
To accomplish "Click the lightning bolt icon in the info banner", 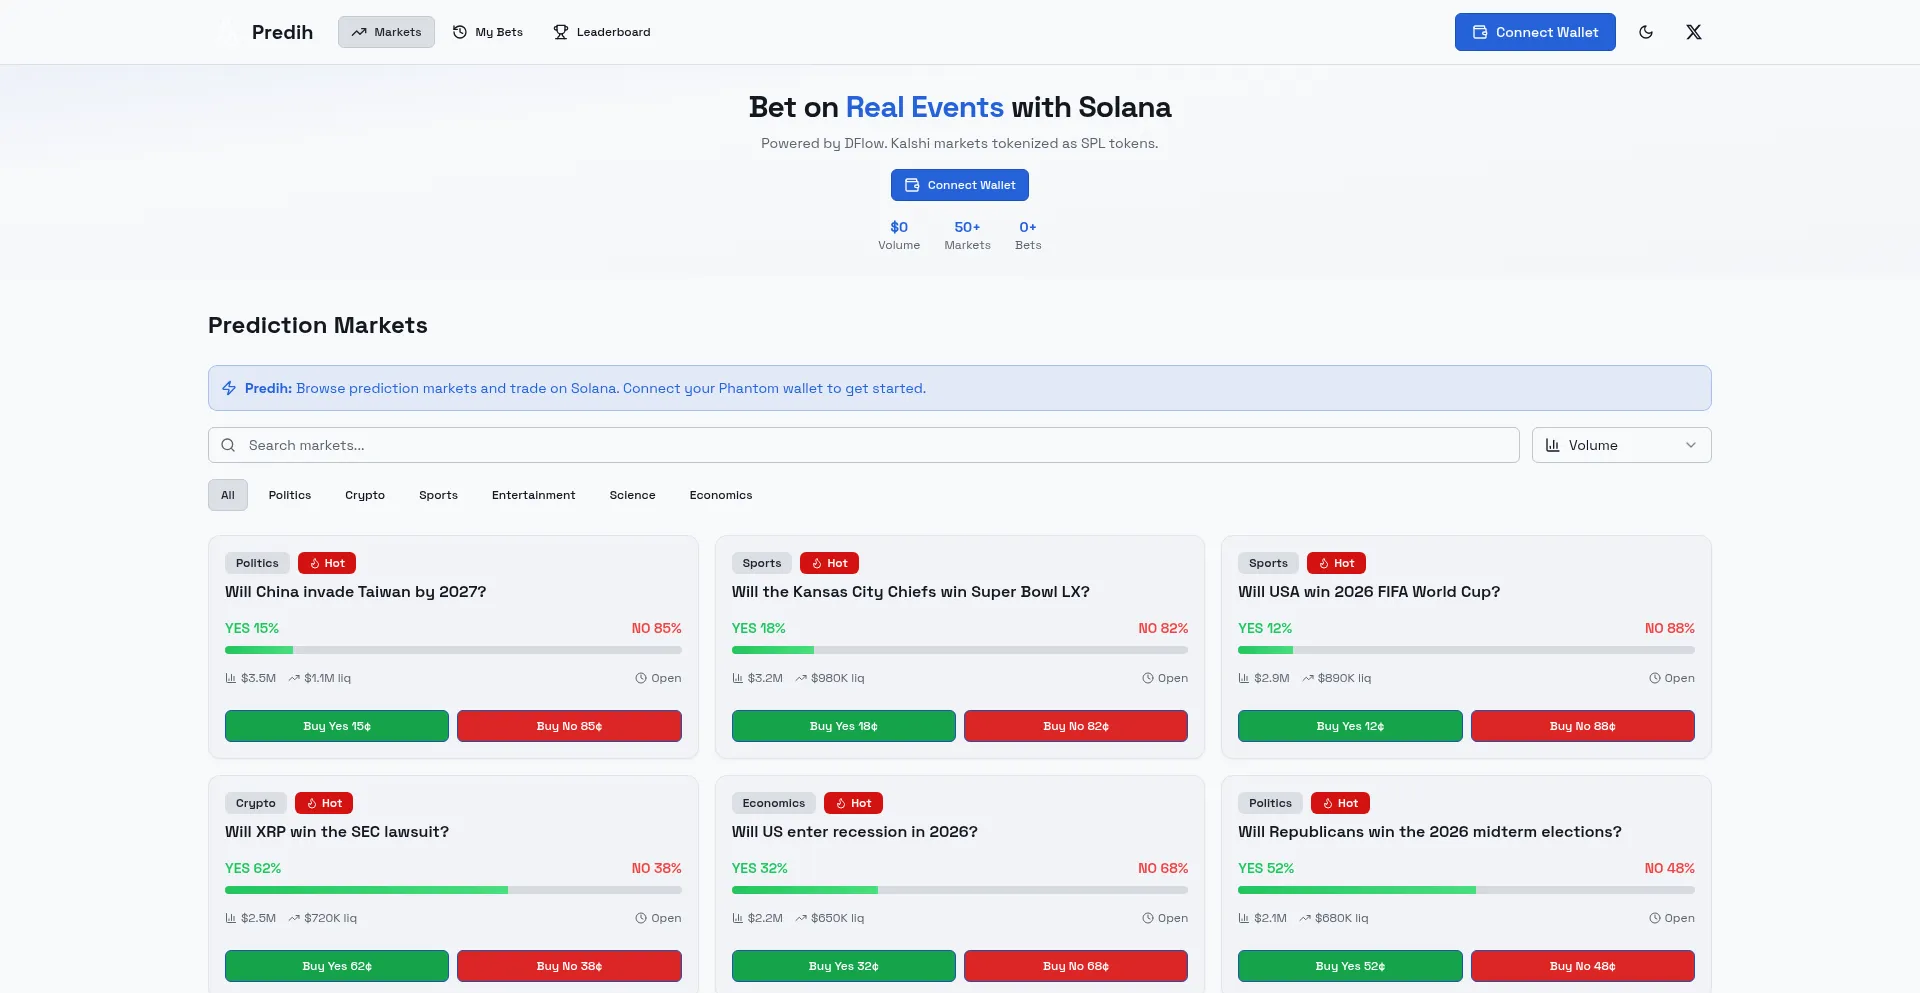I will click(229, 388).
